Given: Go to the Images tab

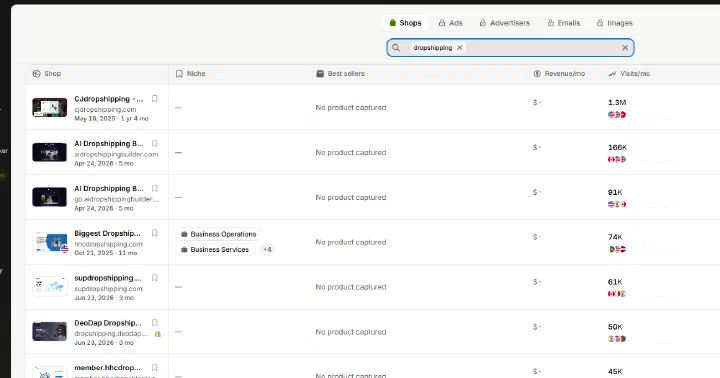Looking at the screenshot, I should [614, 23].
